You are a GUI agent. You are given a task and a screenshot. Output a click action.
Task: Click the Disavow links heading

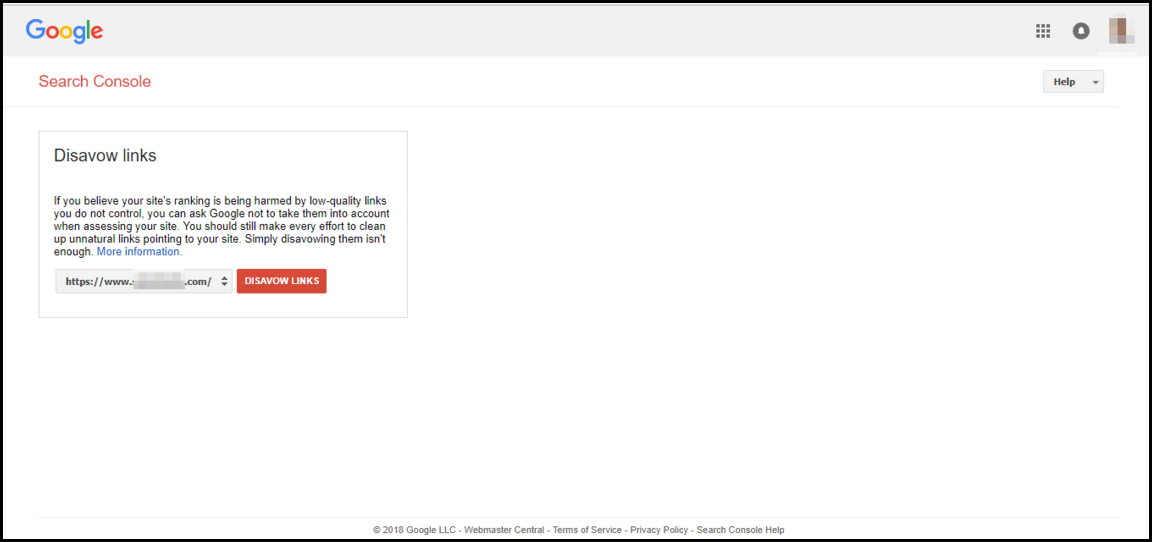click(x=105, y=156)
